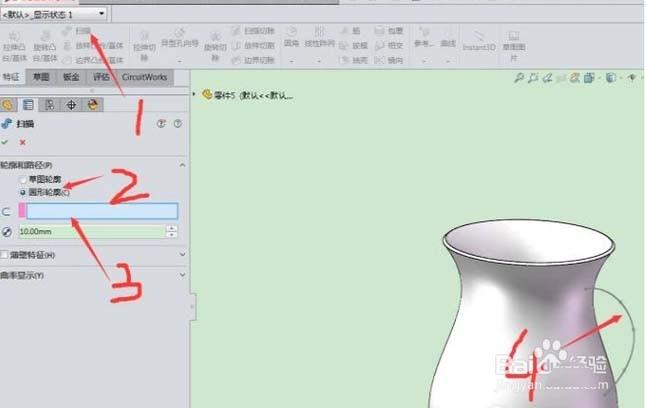Click the Curves (曲线) tool
The width and height of the screenshot is (646, 408).
448,37
